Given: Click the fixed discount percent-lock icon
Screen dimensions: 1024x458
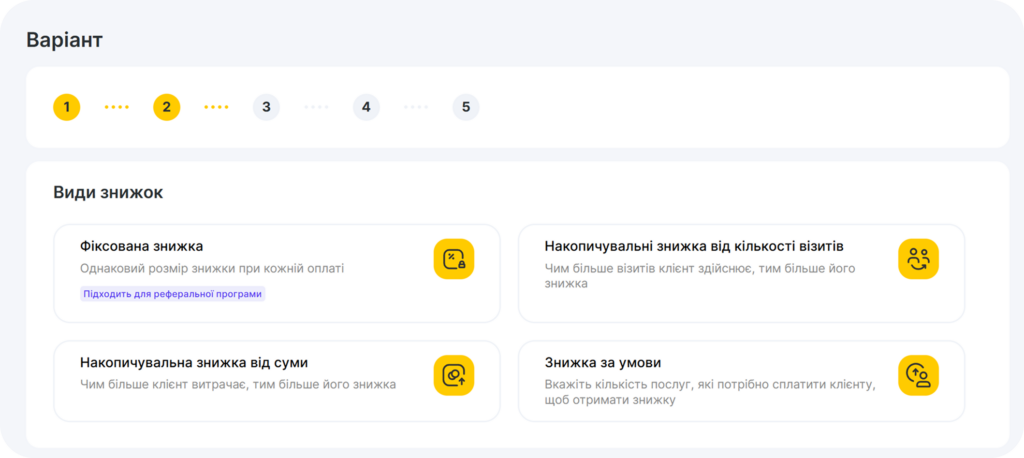Looking at the screenshot, I should pos(454,259).
